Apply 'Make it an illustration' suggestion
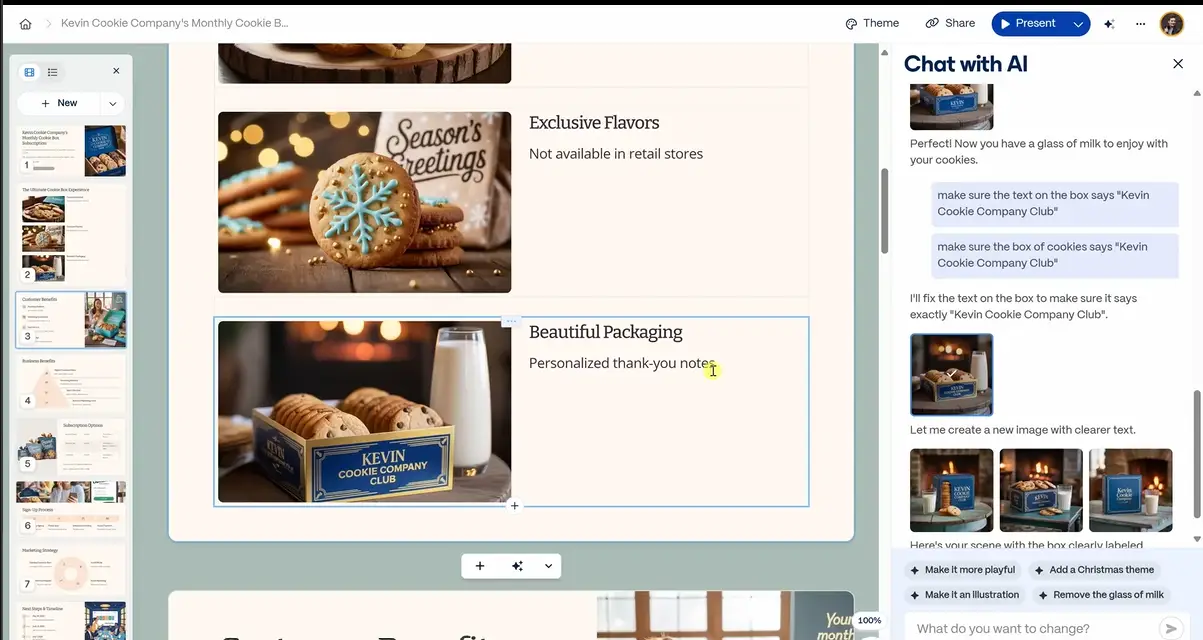The width and height of the screenshot is (1203, 640). click(964, 595)
